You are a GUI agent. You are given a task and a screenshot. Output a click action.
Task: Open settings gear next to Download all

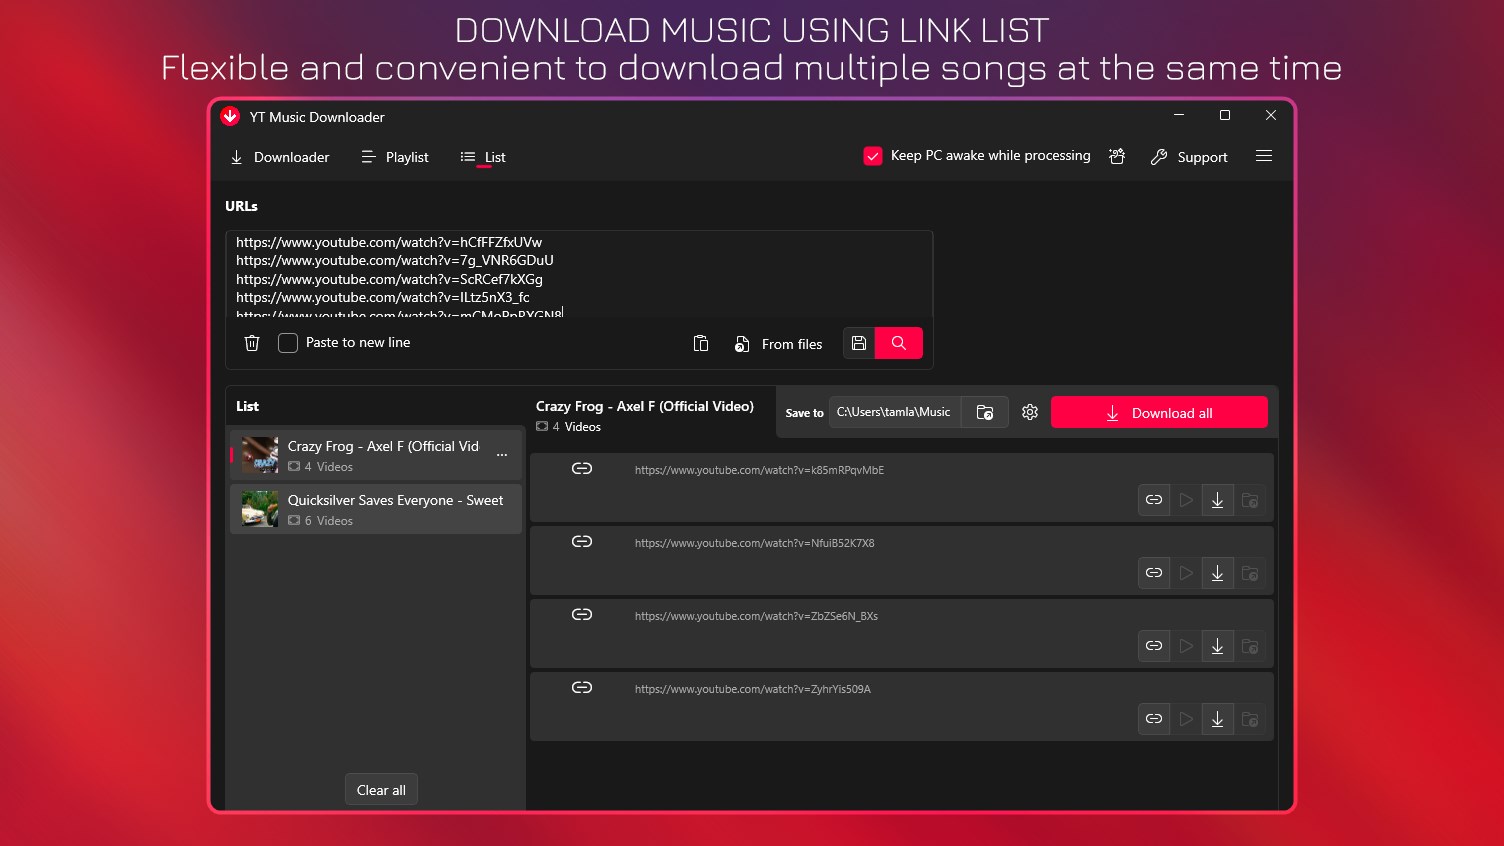tap(1030, 412)
